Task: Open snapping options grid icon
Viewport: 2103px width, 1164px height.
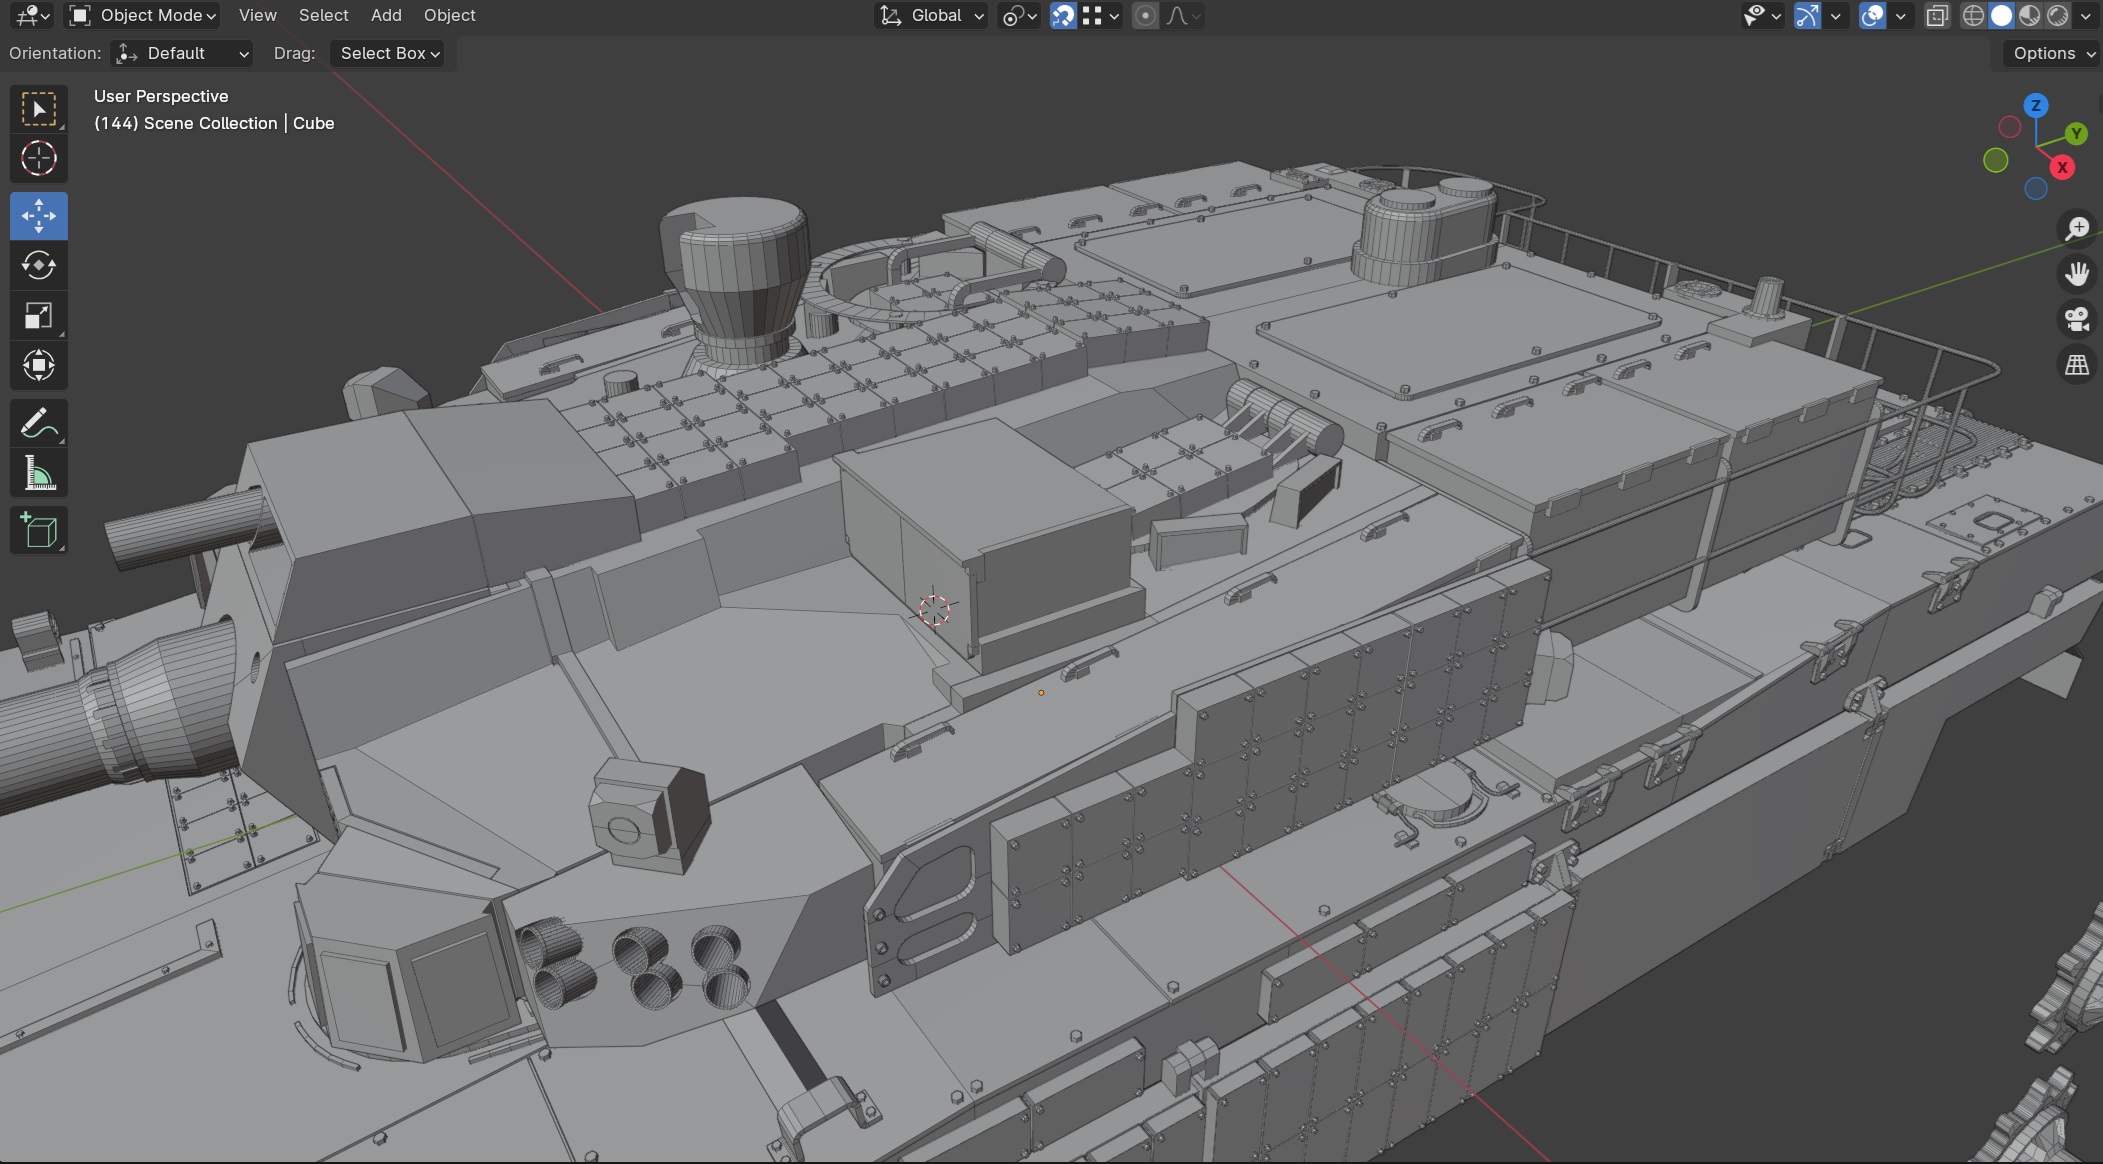Action: pos(1100,15)
